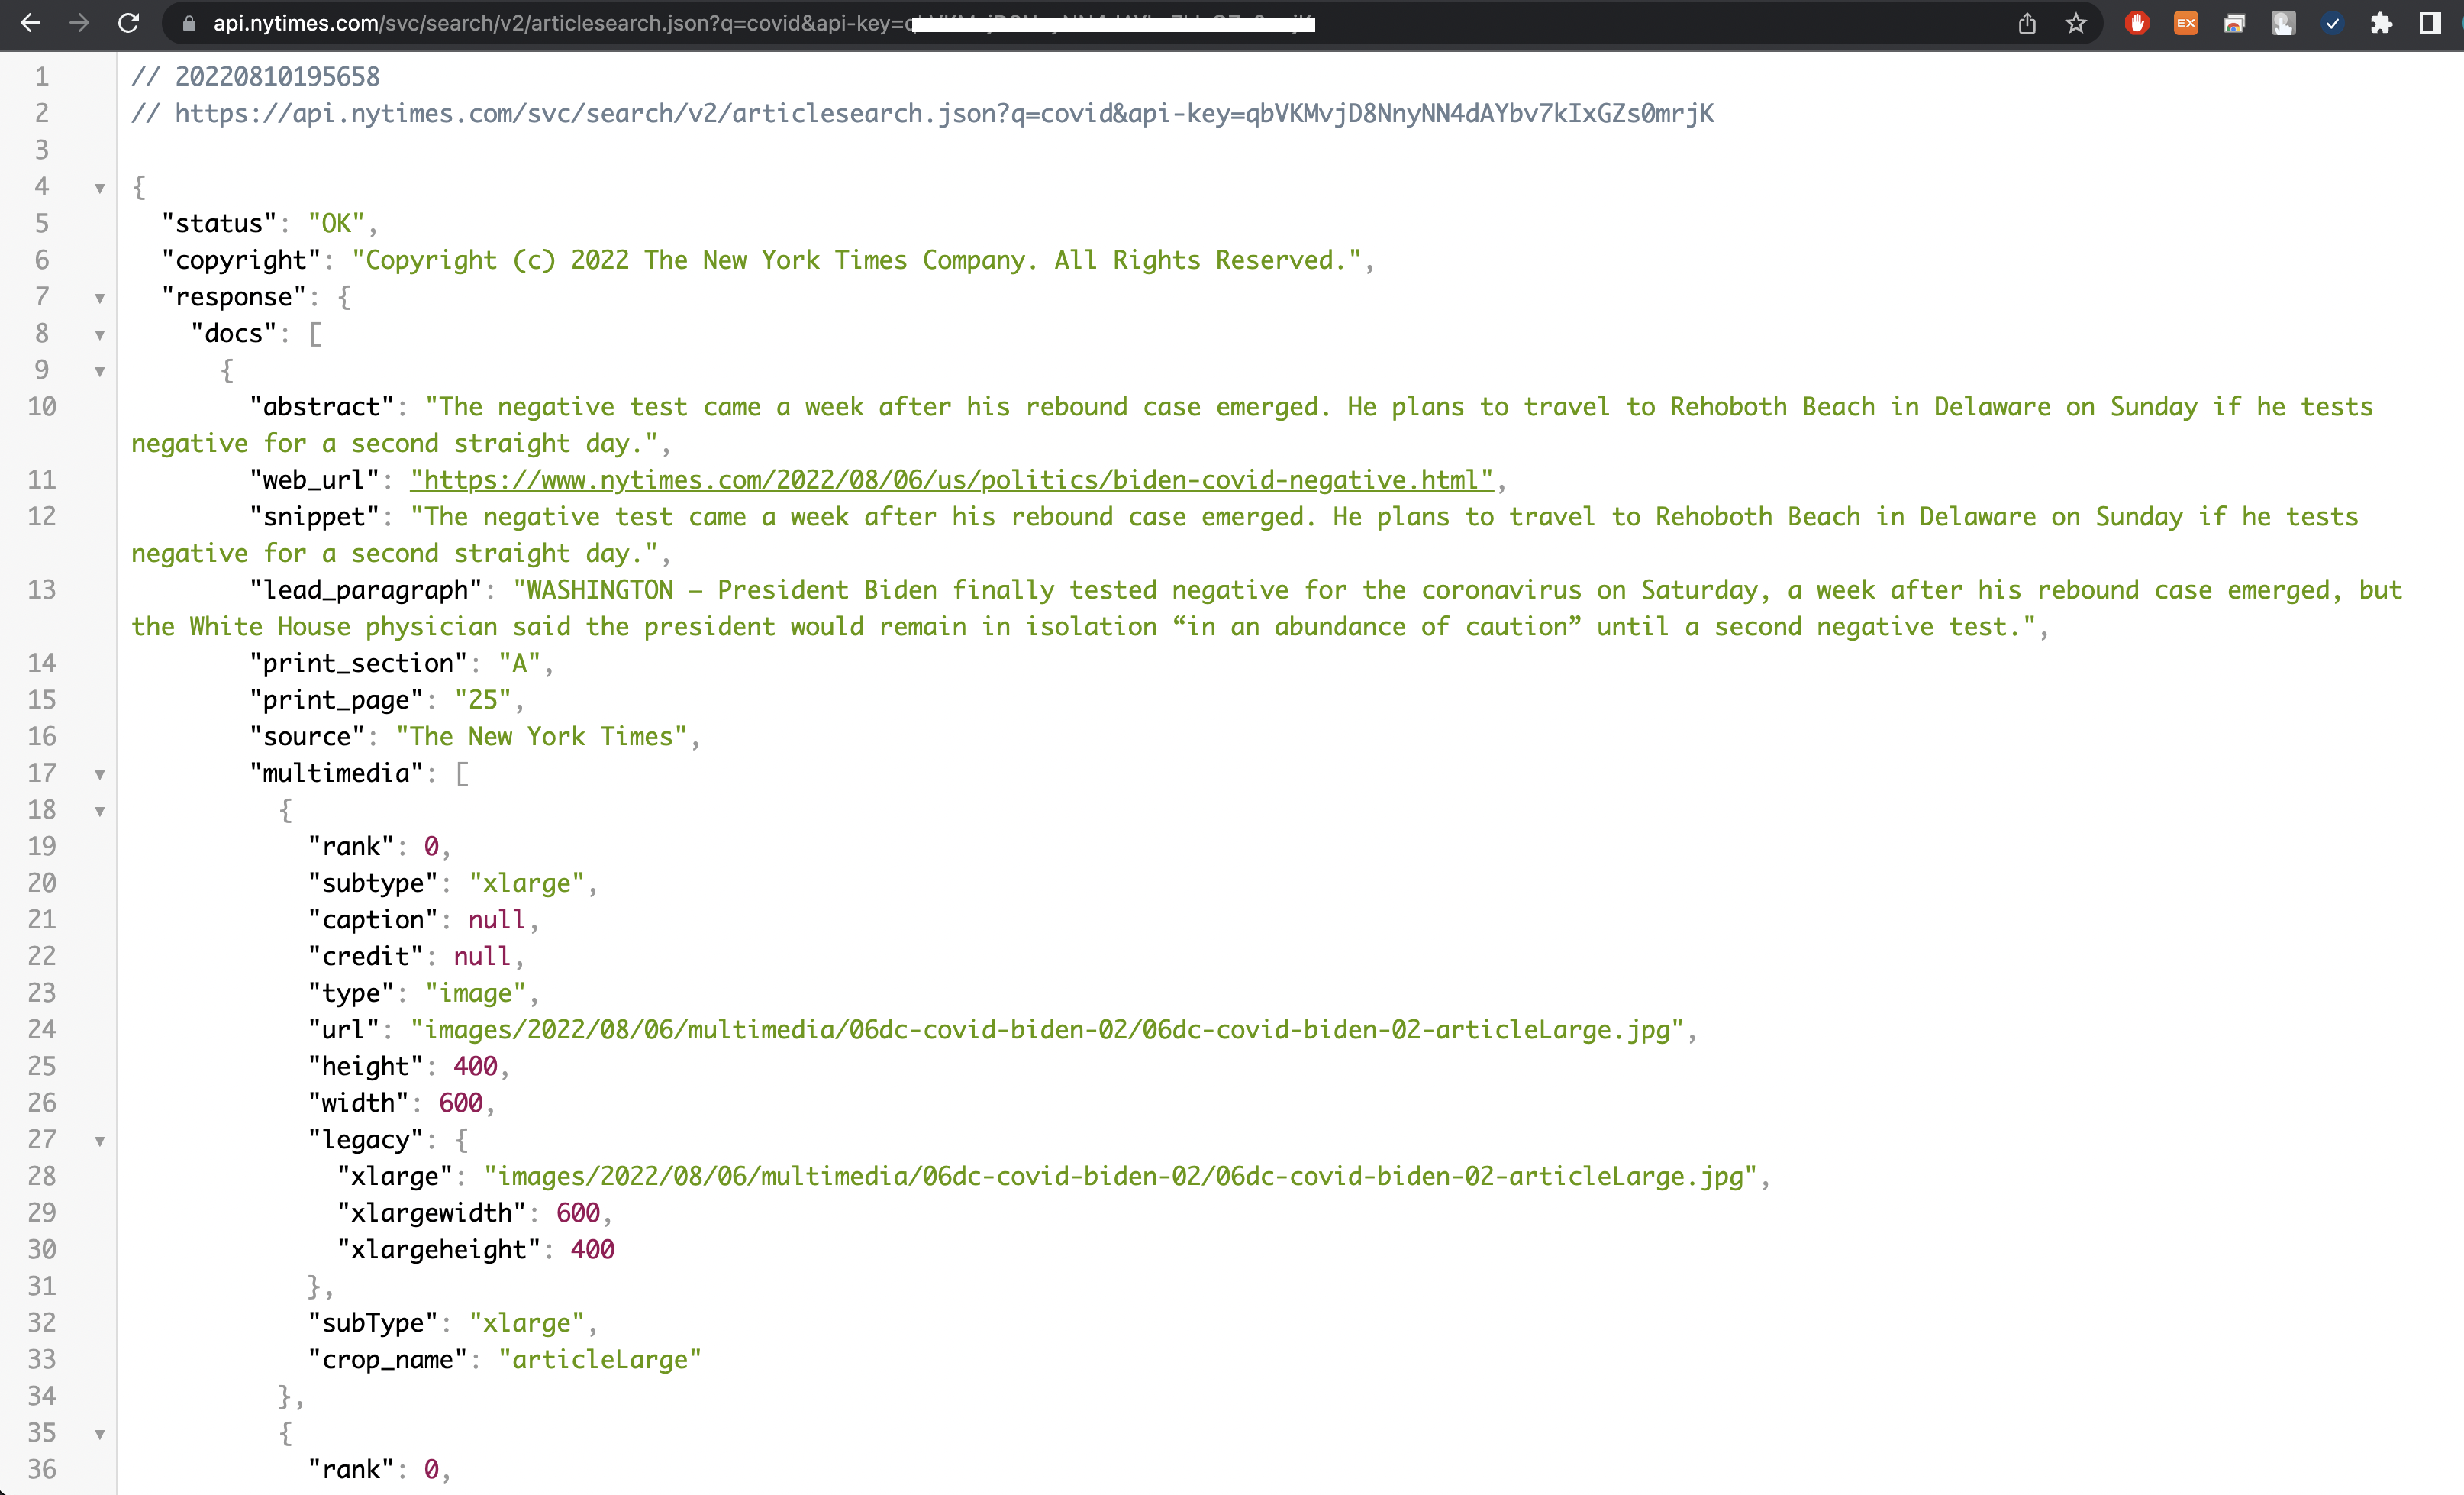Screen dimensions: 2464x1495
Task: Collapse the root object on line 4
Action: [100, 188]
